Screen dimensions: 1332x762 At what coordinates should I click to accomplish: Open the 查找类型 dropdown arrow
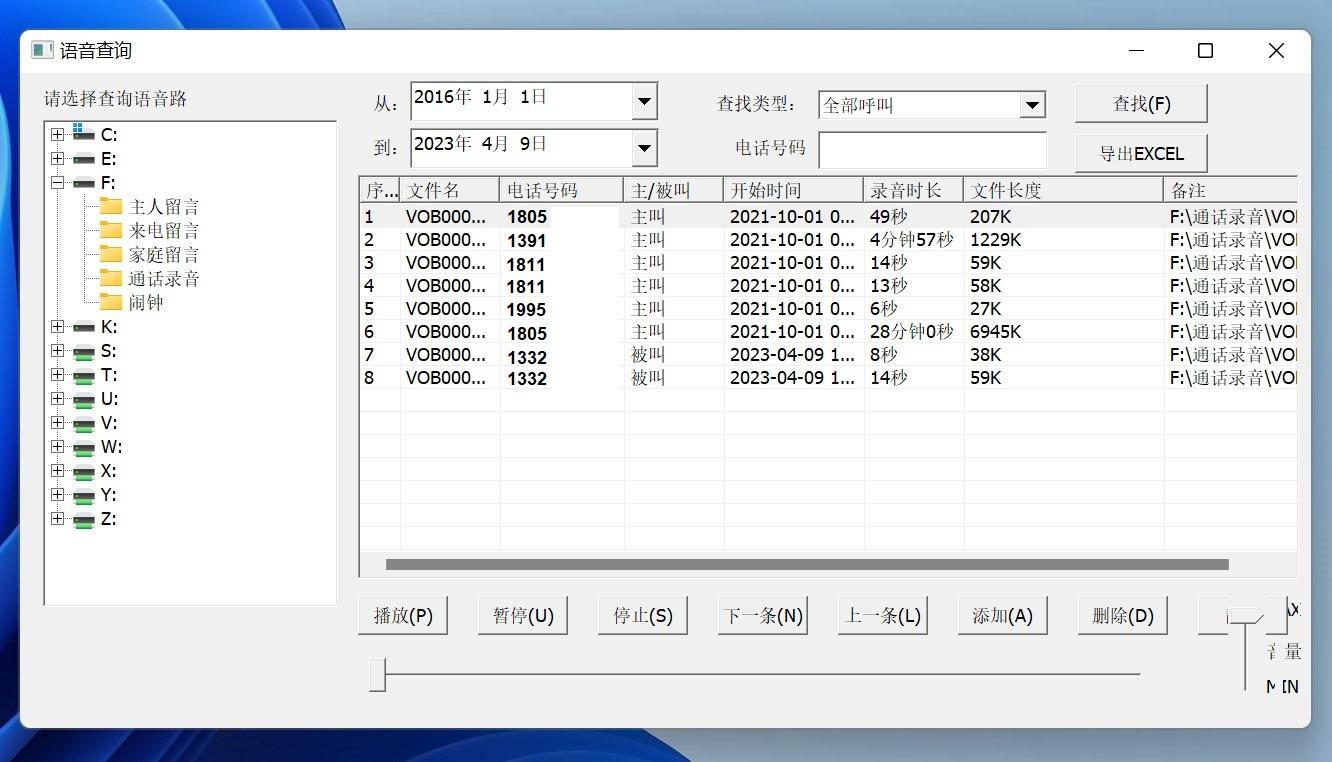tap(1032, 104)
